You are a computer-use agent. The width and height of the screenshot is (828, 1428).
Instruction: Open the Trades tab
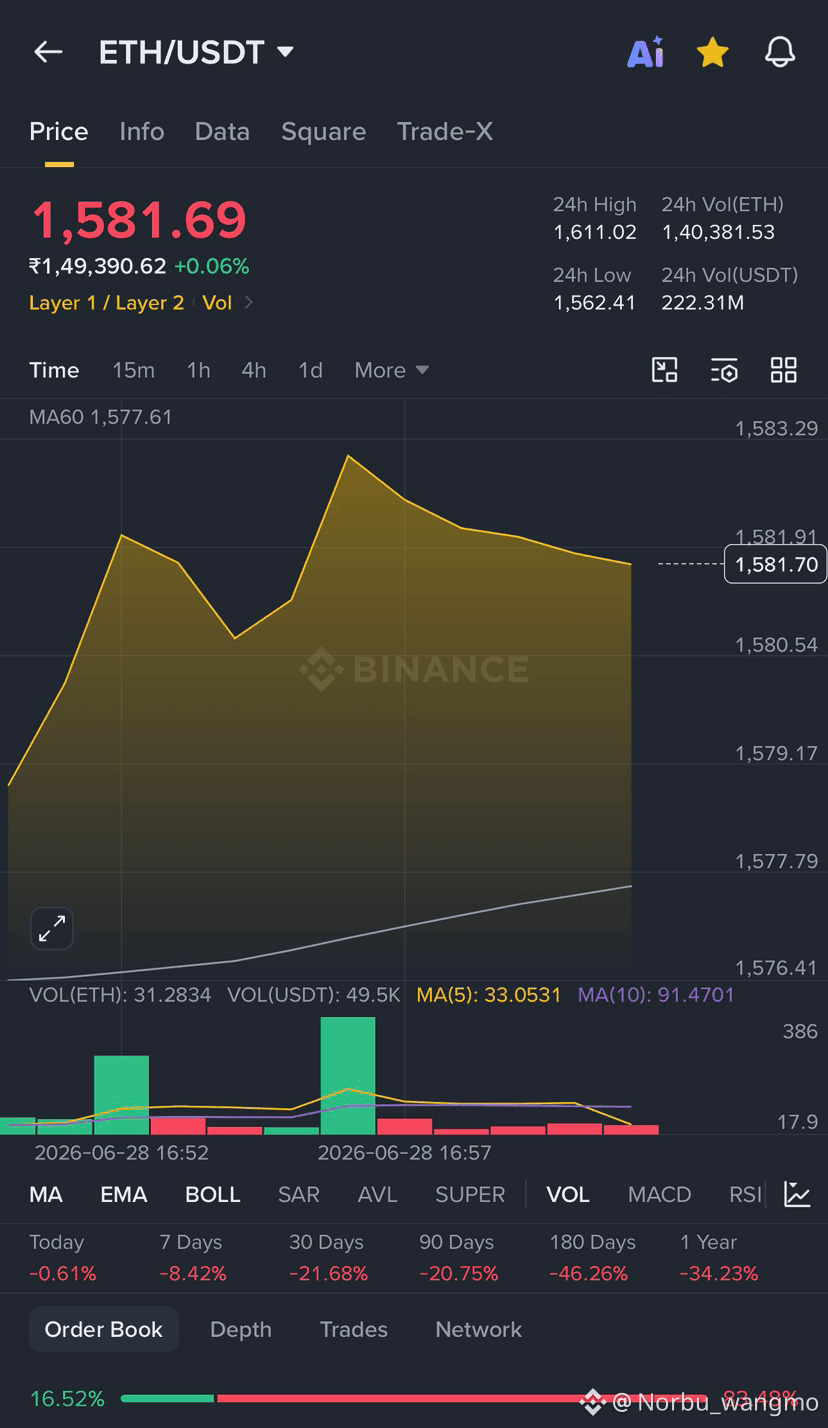[x=353, y=1329]
